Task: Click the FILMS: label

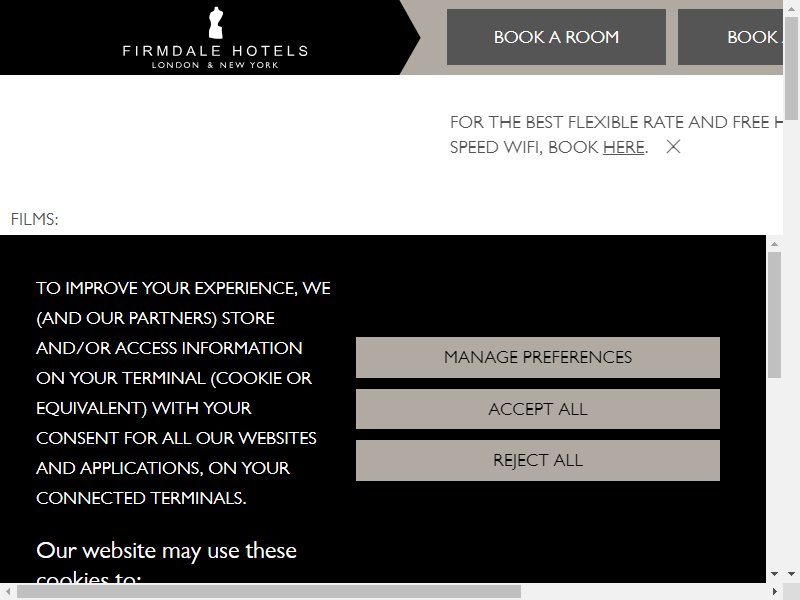Action: (x=35, y=219)
